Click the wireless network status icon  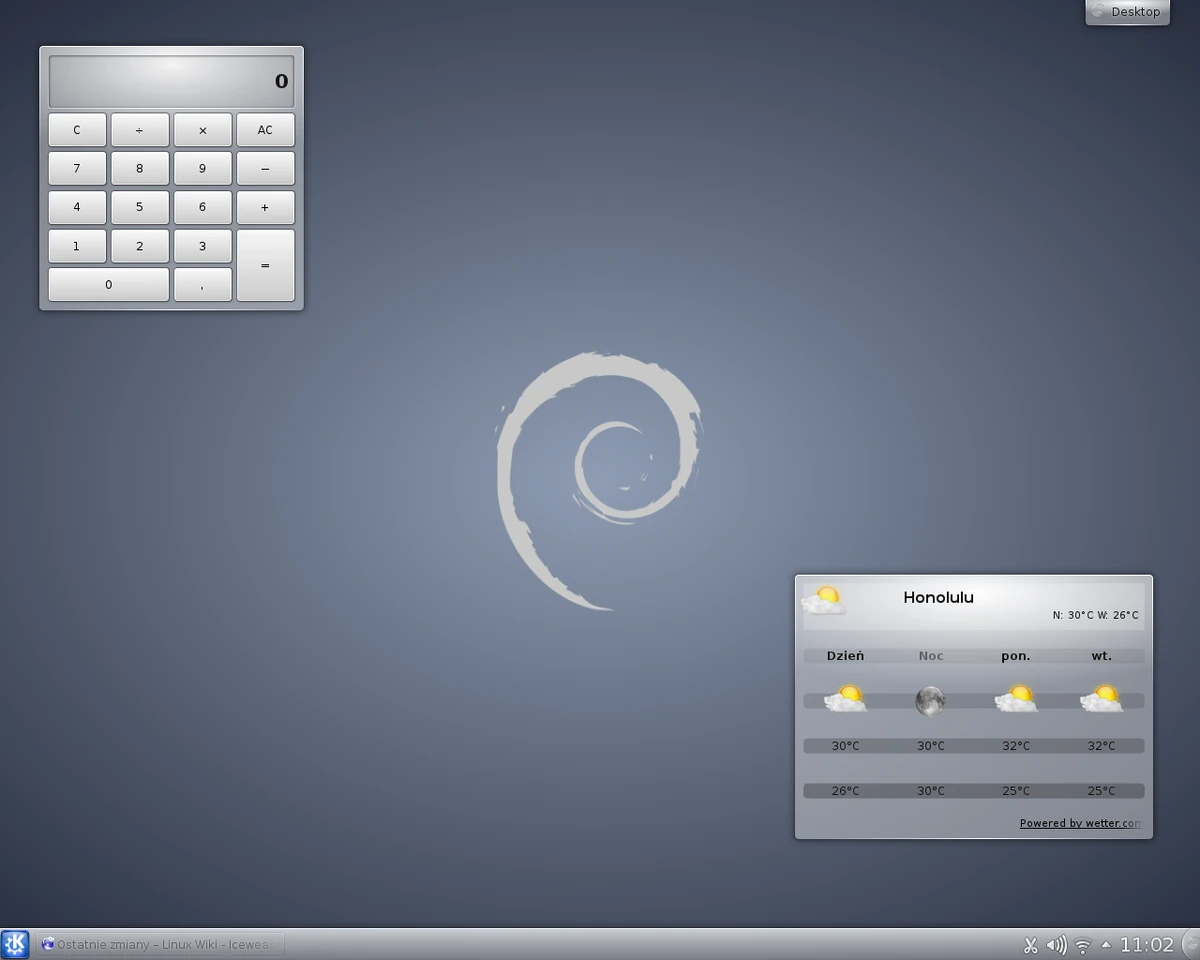(x=1082, y=944)
